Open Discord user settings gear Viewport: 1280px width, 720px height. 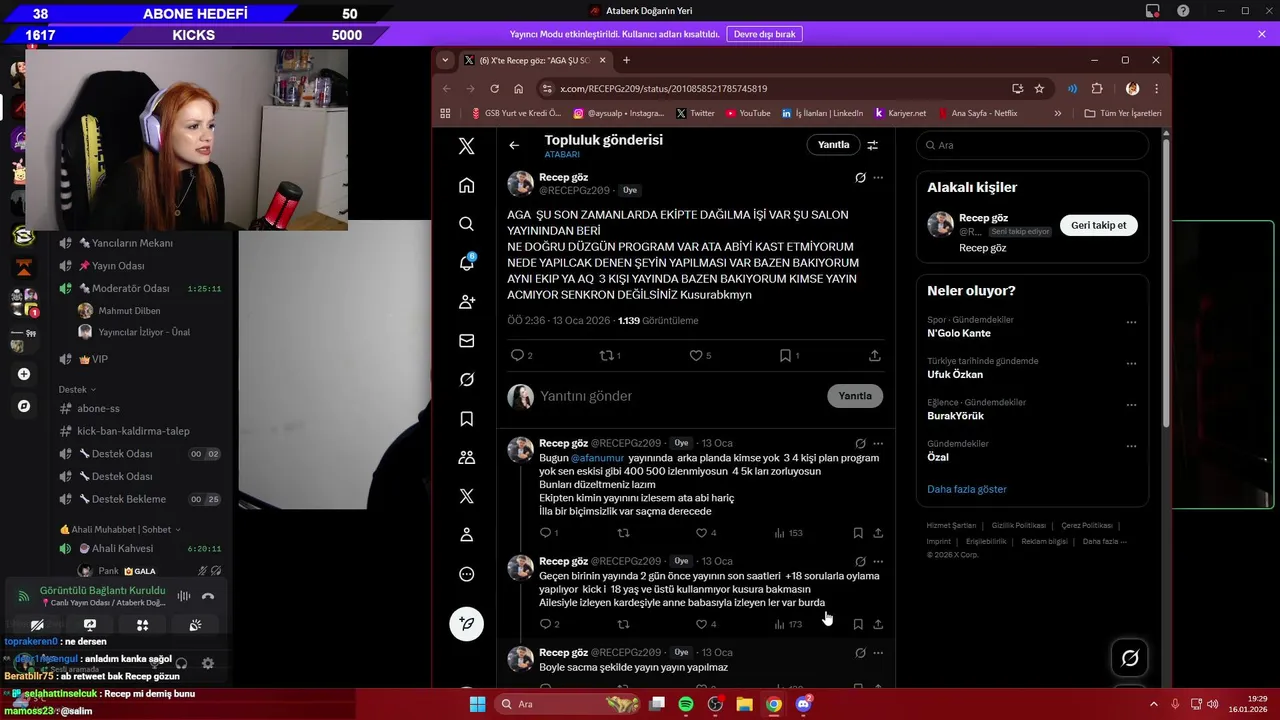coord(208,663)
